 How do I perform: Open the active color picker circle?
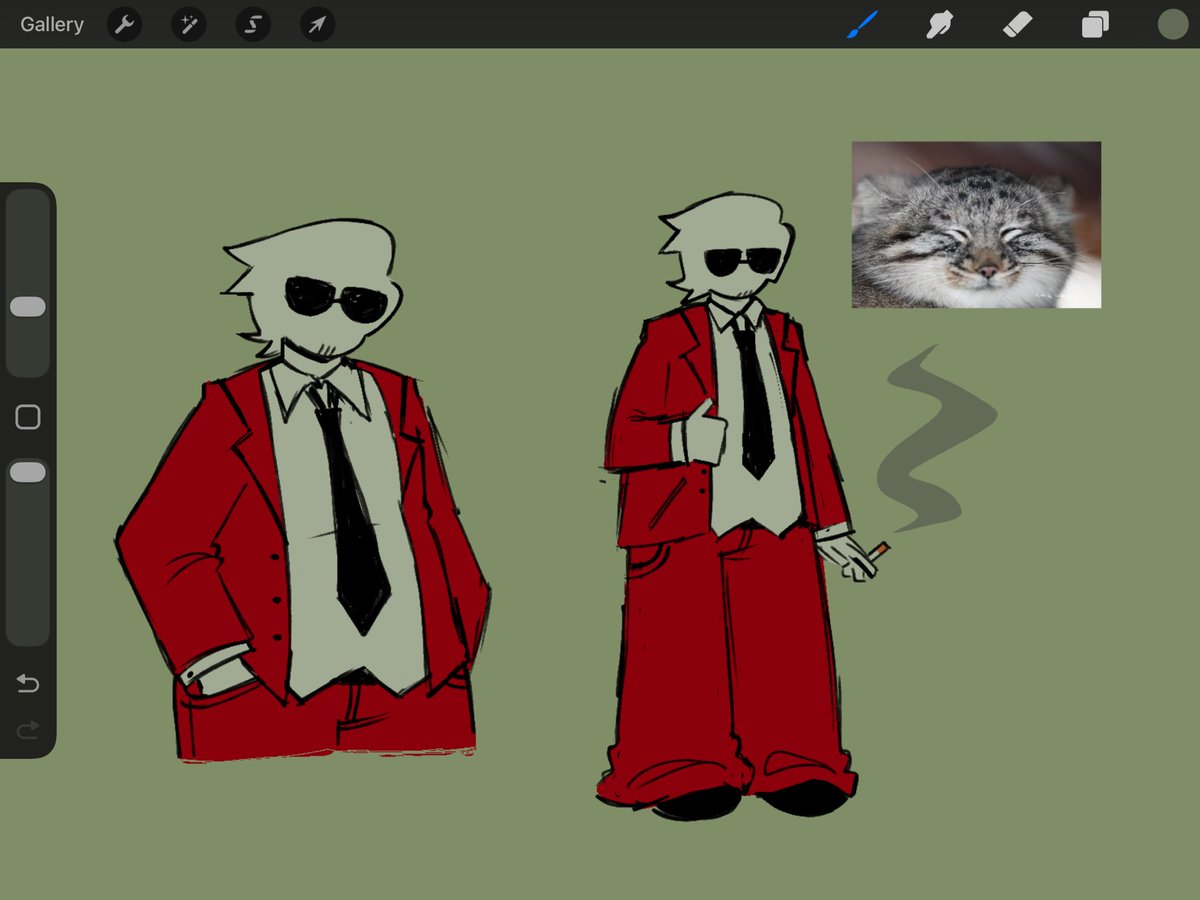tap(1172, 24)
